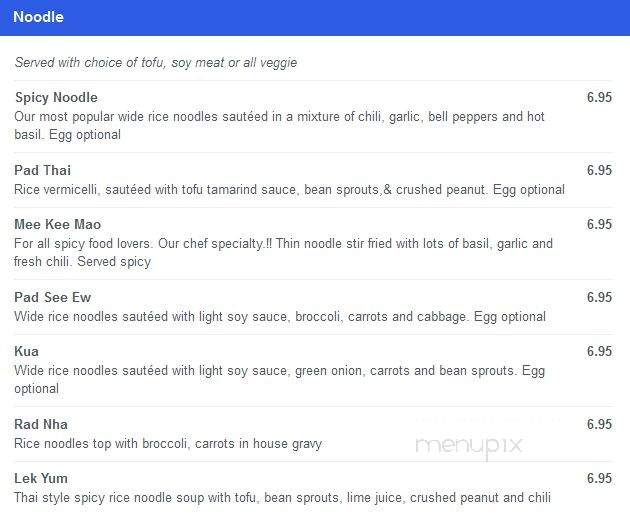Open the Mee Kee Mao entry
630x514 pixels.
pyautogui.click(x=57, y=224)
